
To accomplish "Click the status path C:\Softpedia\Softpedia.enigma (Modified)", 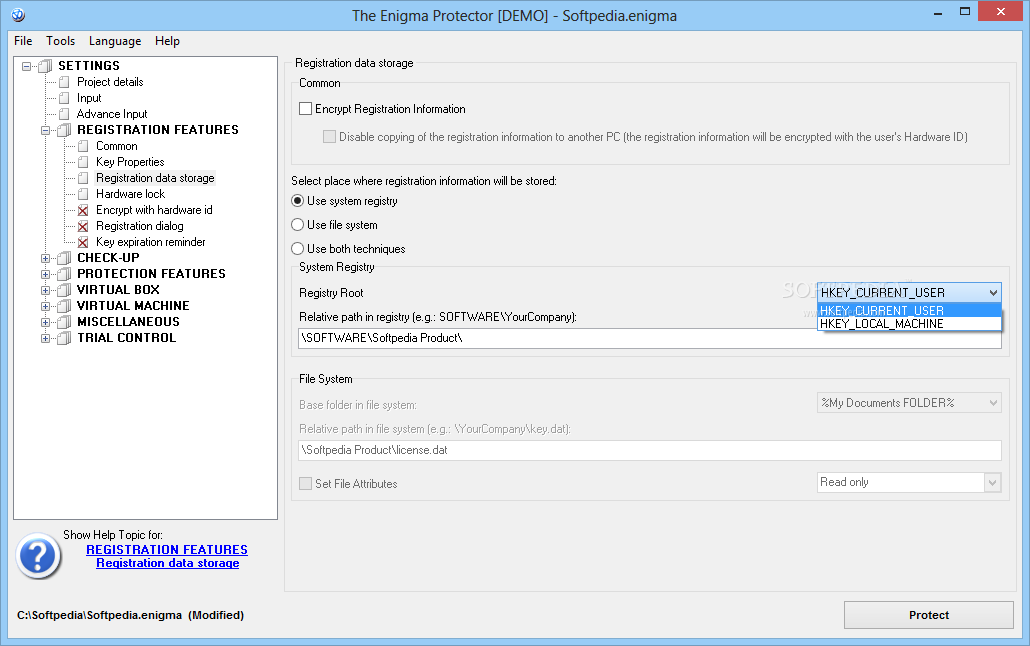I will (130, 615).
